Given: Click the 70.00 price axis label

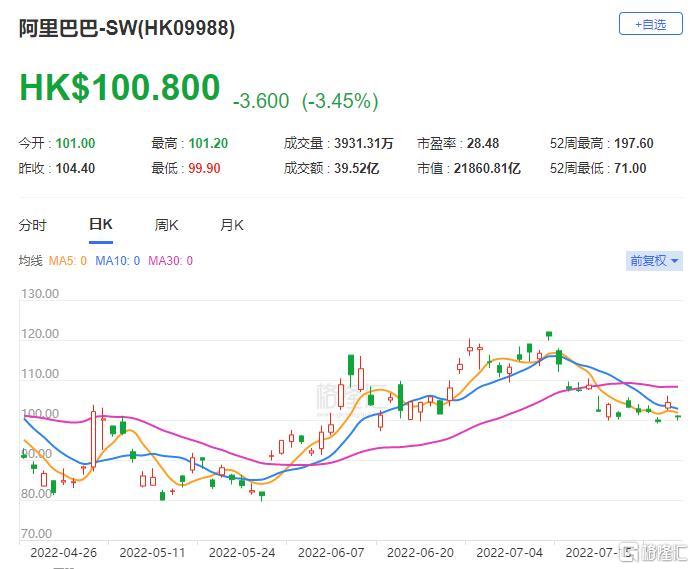Looking at the screenshot, I should [x=36, y=533].
